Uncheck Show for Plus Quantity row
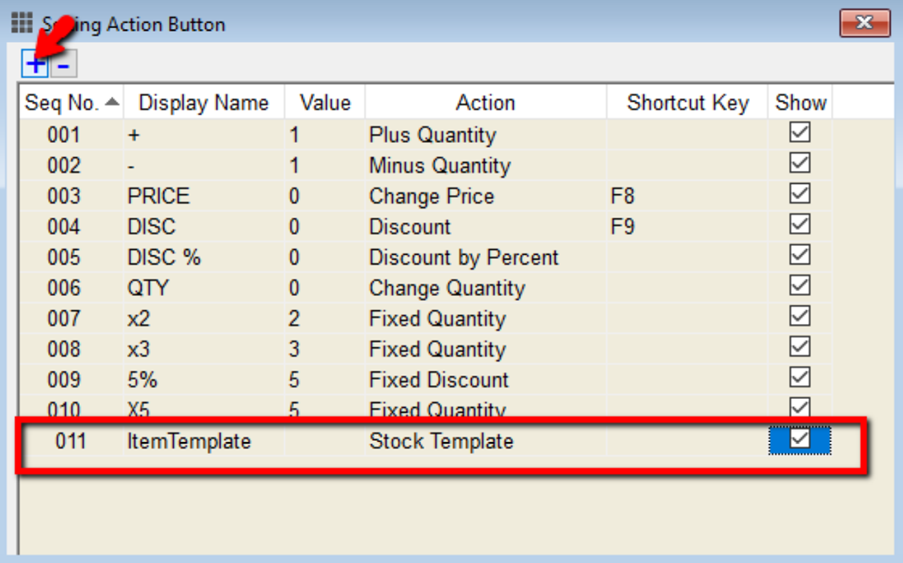The height and width of the screenshot is (563, 903). (x=799, y=133)
